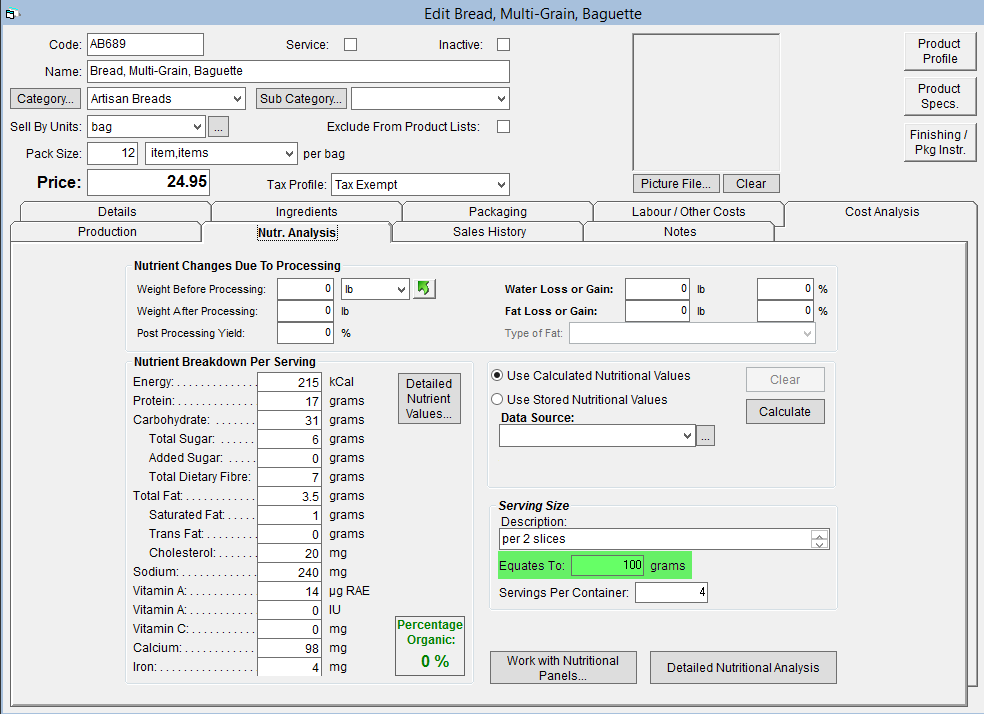Switch to the Details tab
This screenshot has width=984, height=714.
pyautogui.click(x=117, y=211)
